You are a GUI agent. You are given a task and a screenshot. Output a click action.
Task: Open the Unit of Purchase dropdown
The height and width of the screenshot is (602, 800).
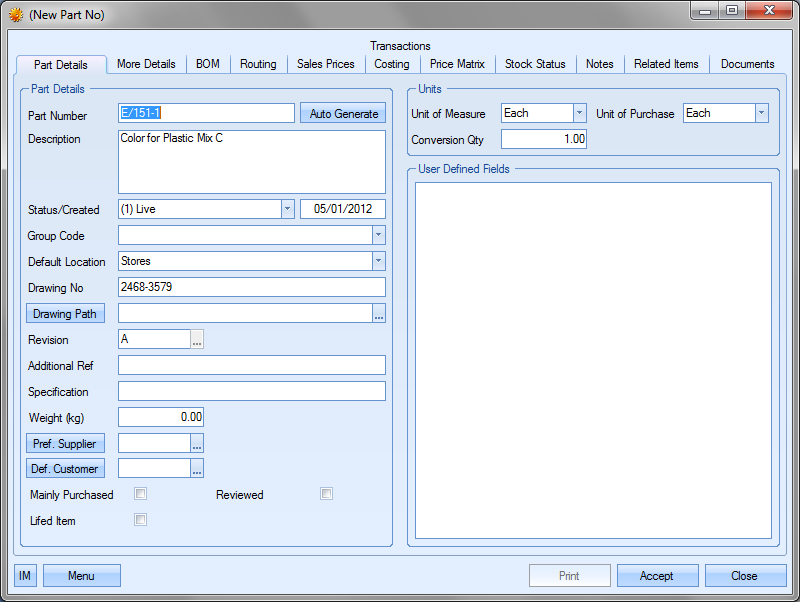tap(761, 113)
